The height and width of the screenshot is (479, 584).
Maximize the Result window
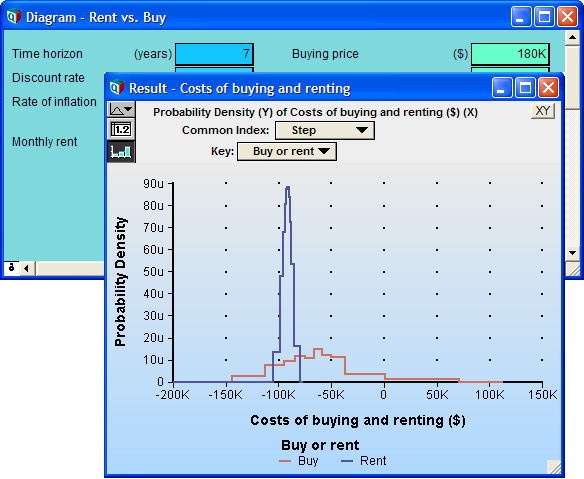tap(525, 88)
